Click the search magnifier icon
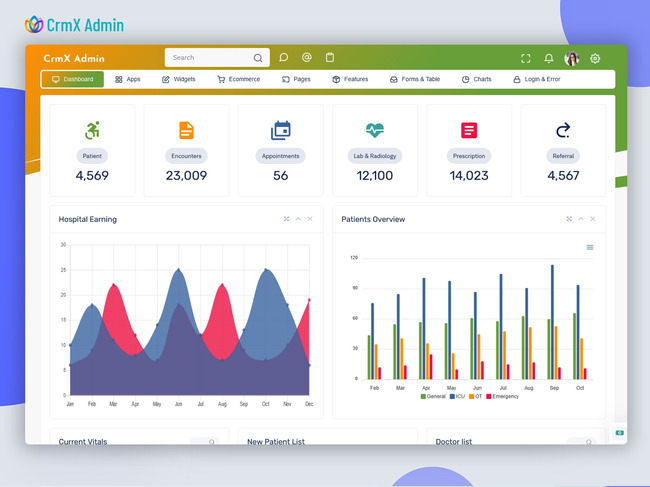The image size is (650, 487). point(258,58)
